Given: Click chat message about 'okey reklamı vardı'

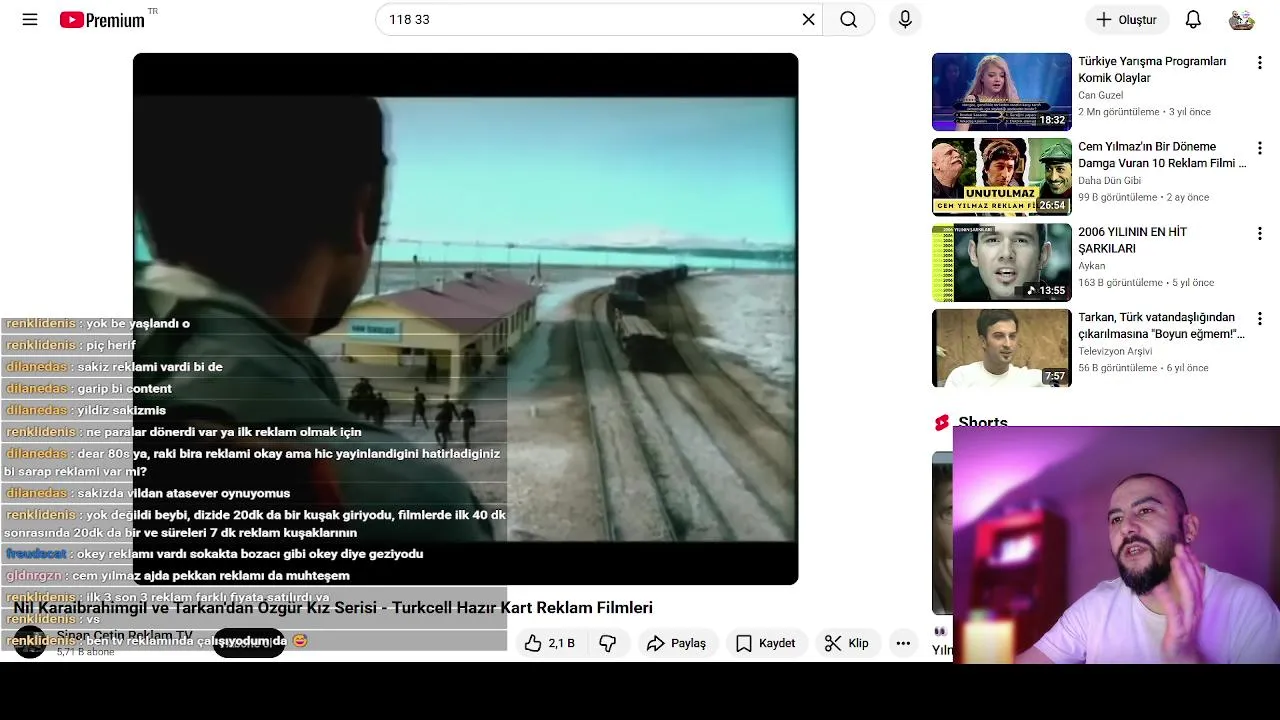Looking at the screenshot, I should click(x=250, y=553).
